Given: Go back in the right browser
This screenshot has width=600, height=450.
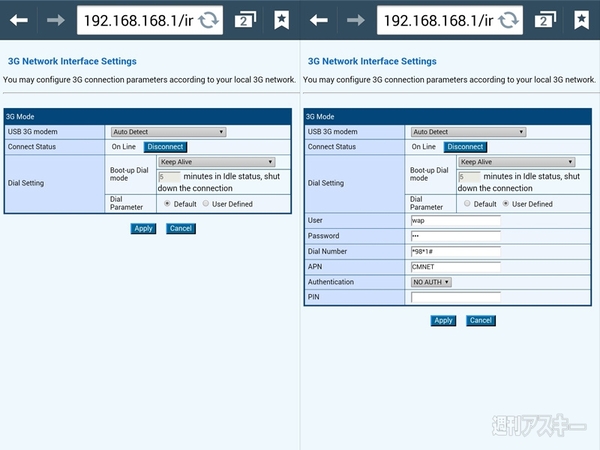Looking at the screenshot, I should tap(319, 20).
